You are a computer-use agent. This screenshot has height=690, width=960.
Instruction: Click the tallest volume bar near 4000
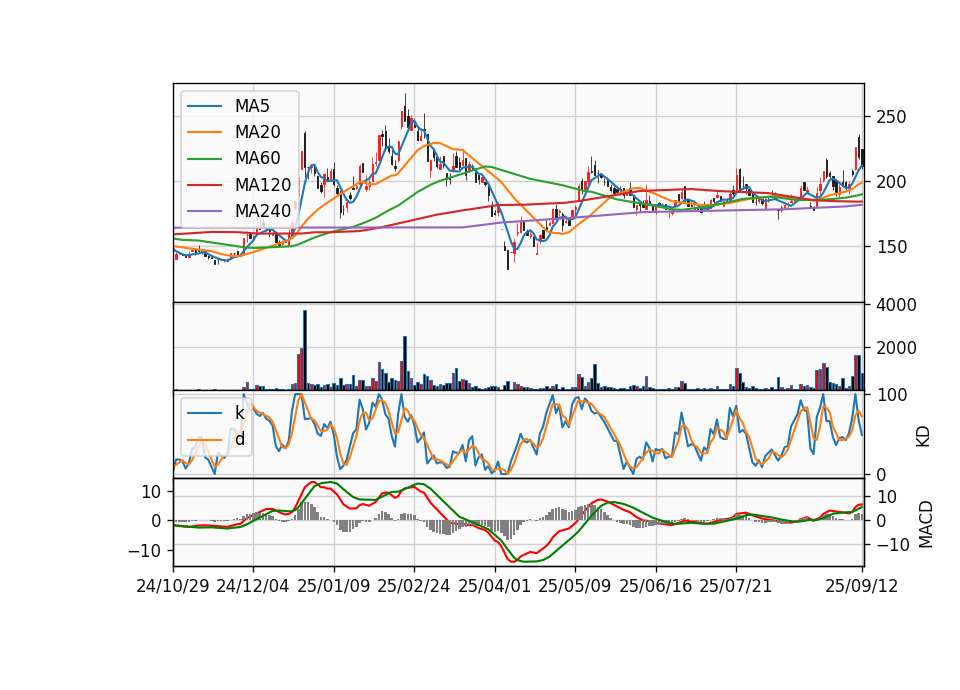[305, 350]
